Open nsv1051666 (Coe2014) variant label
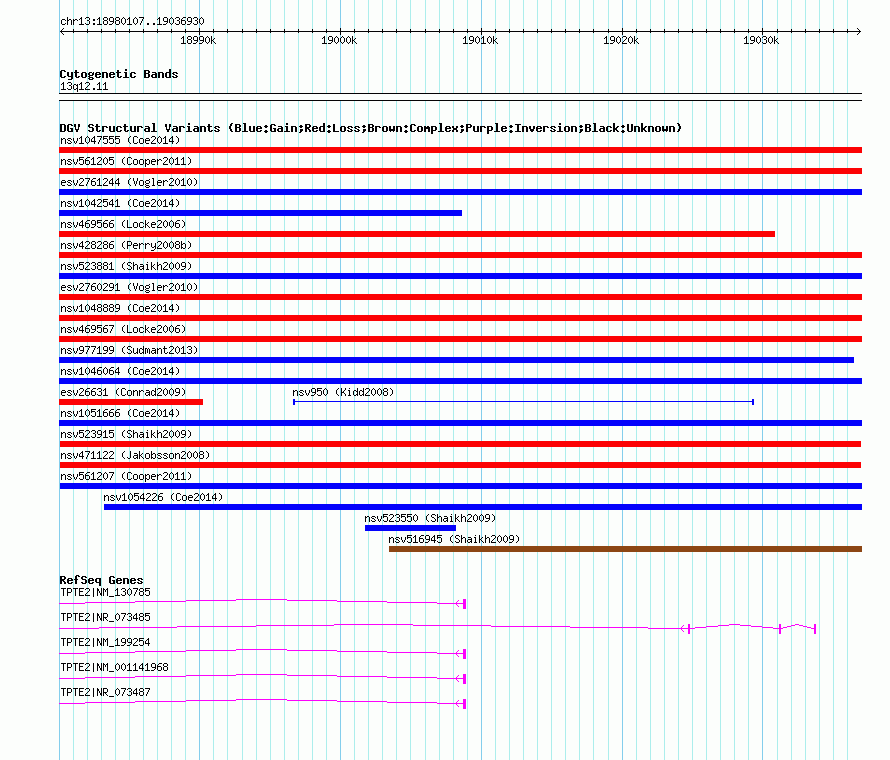Image resolution: width=890 pixels, height=760 pixels. point(120,413)
